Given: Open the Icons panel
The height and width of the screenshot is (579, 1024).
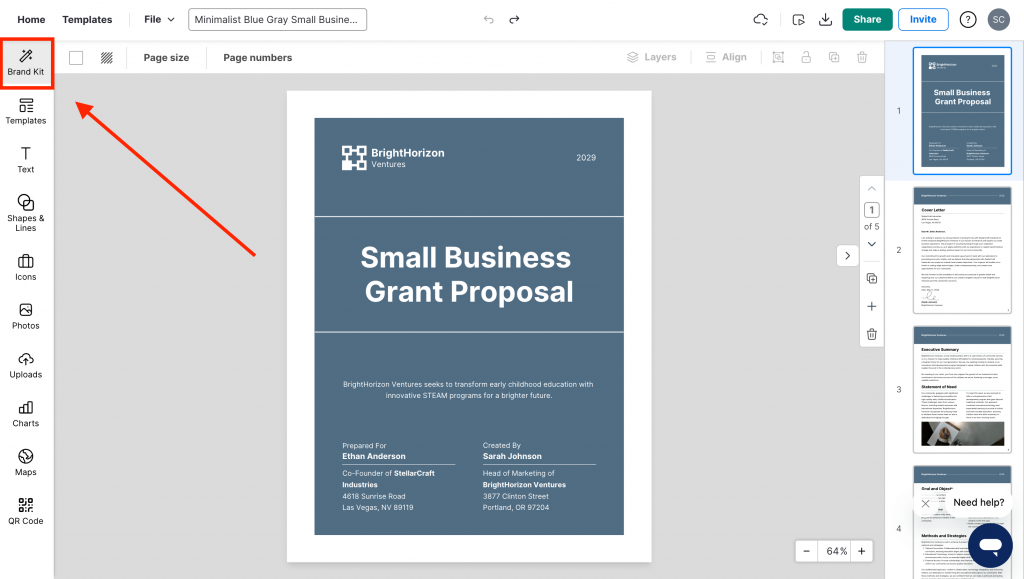Looking at the screenshot, I should [26, 267].
